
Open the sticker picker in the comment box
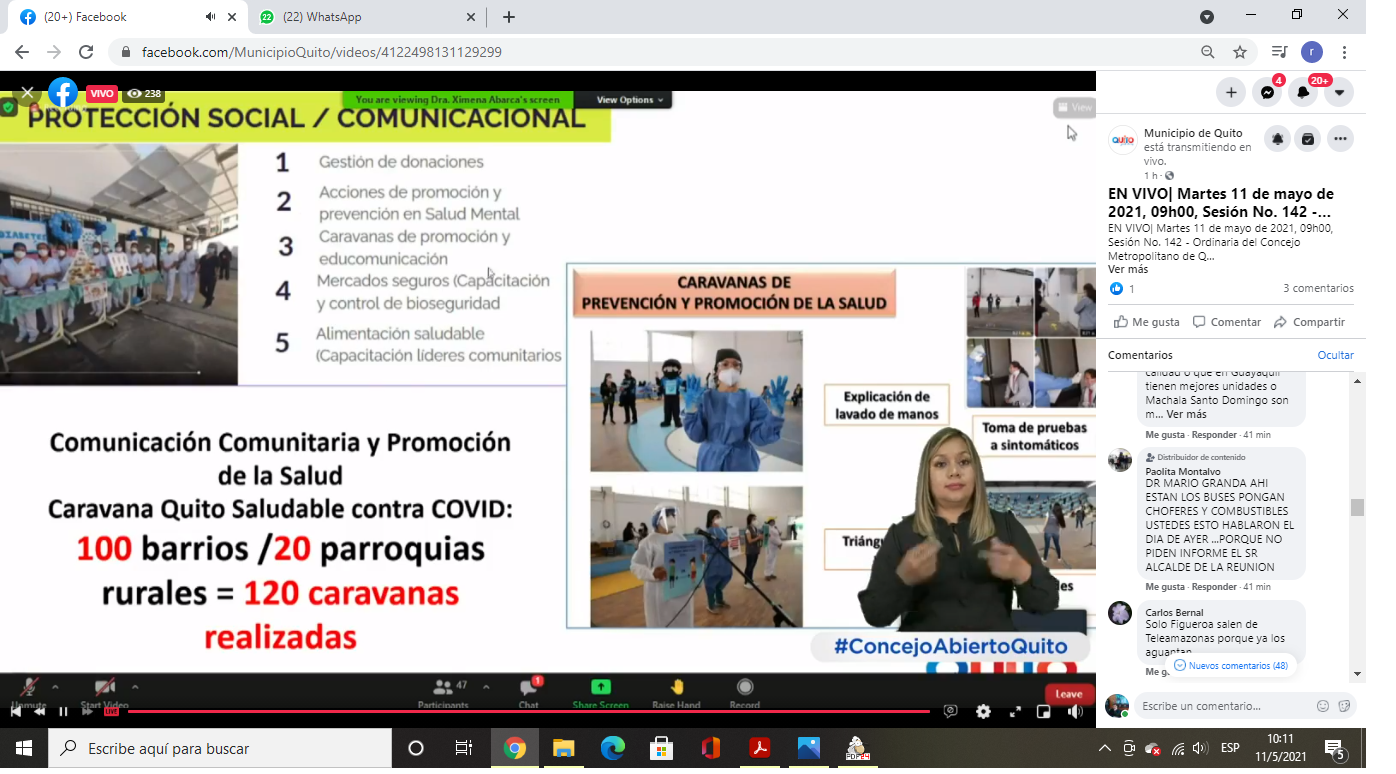1344,706
